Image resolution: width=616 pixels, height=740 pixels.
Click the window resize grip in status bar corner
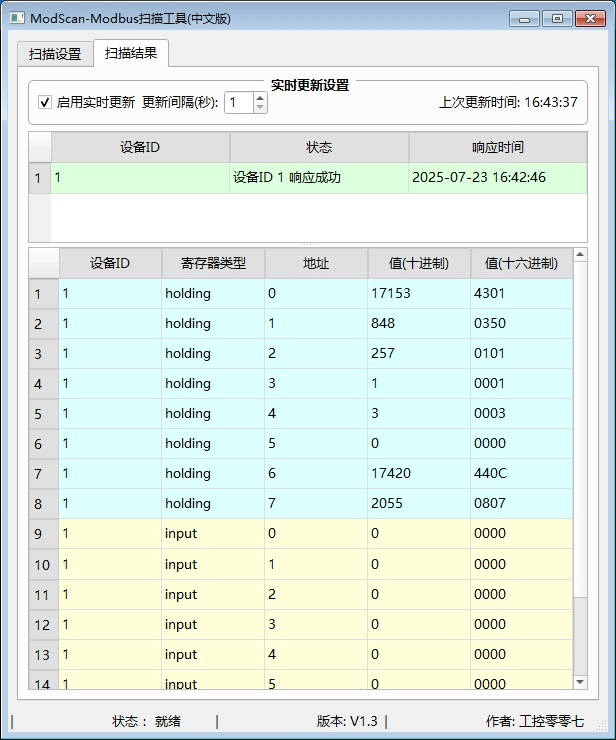tap(601, 725)
